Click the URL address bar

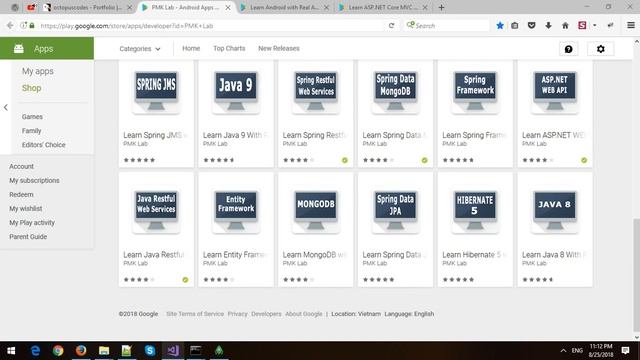tap(212, 26)
